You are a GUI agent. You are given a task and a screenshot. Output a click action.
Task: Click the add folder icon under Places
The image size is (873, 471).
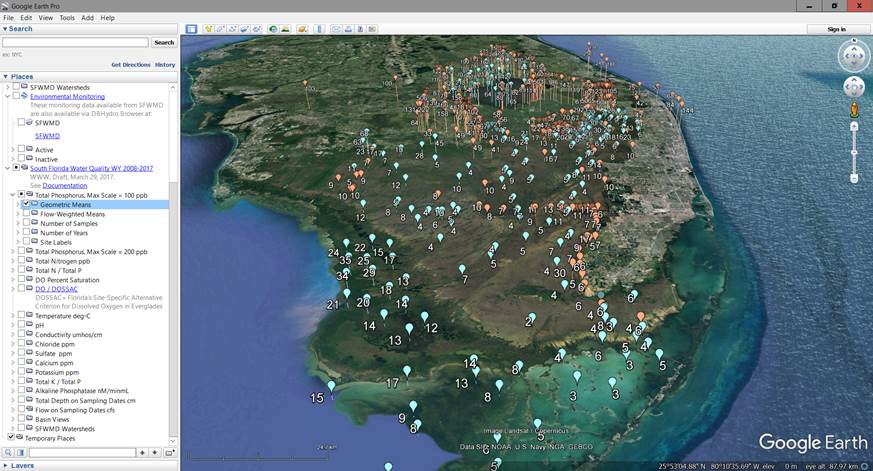tap(170, 453)
